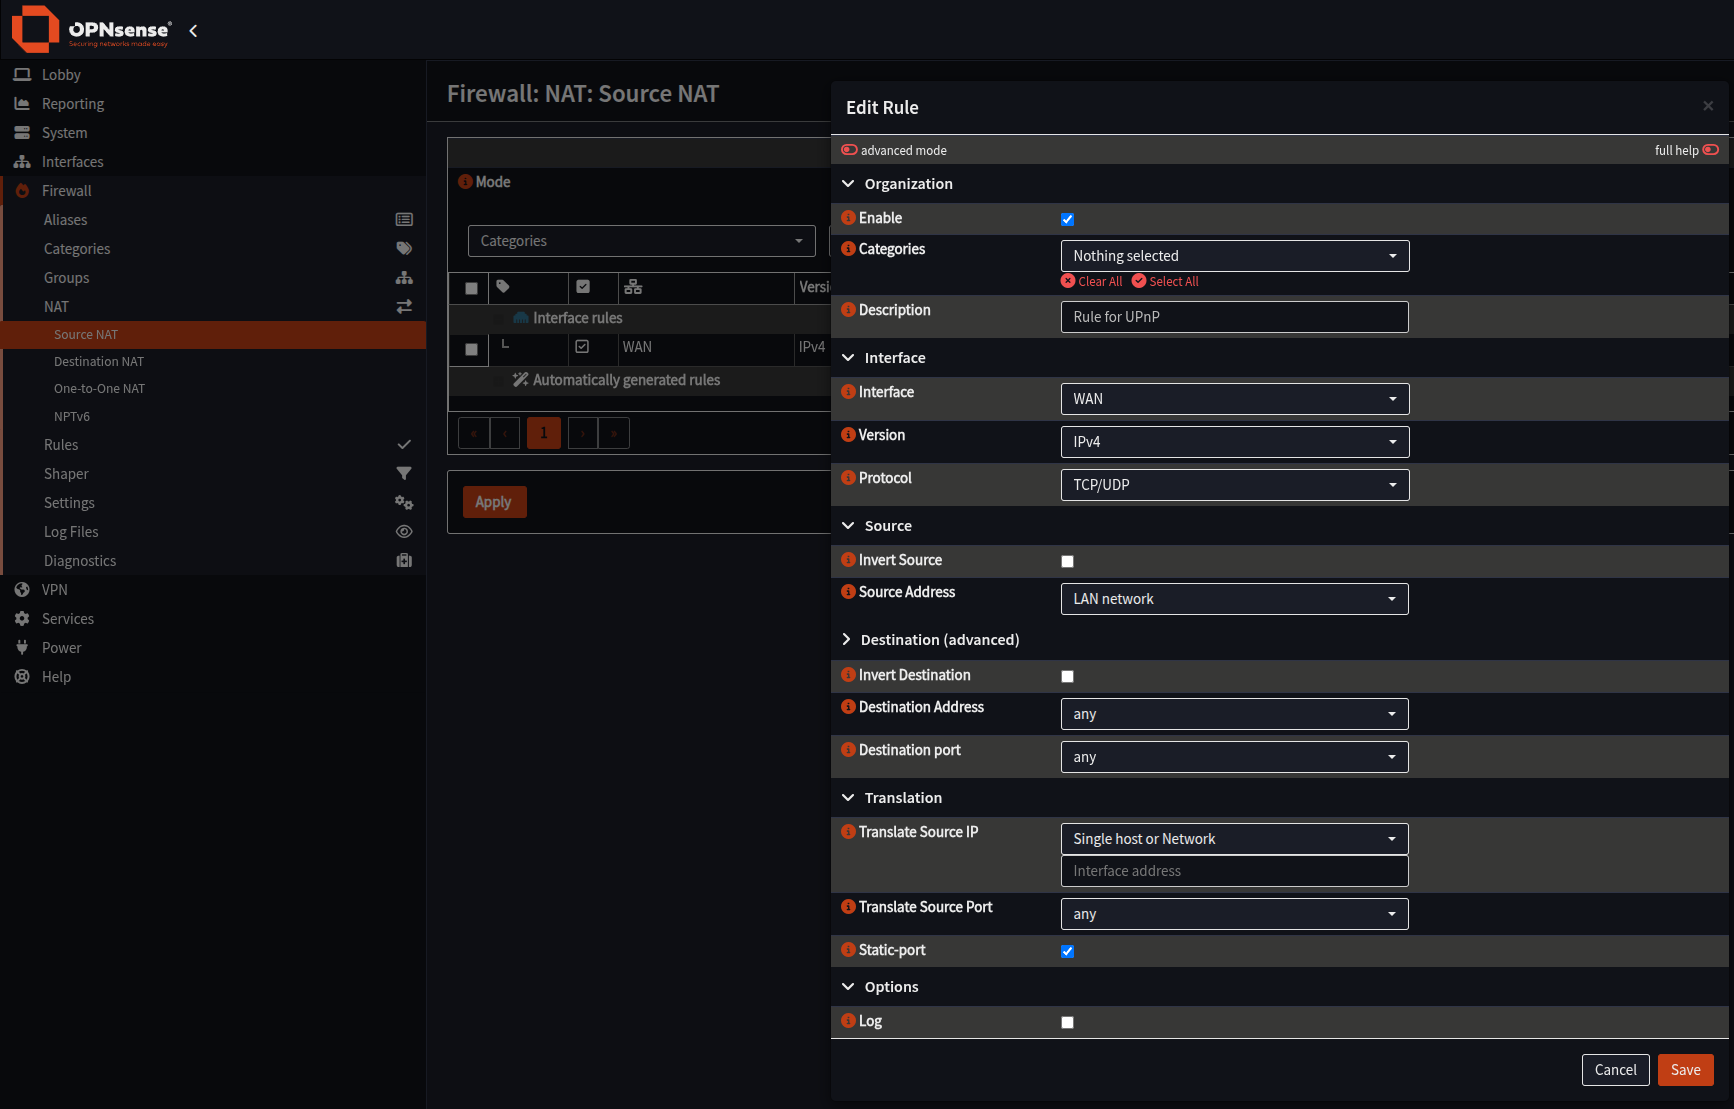Open the VPN menu in sidebar
This screenshot has height=1109, width=1734.
coord(55,590)
